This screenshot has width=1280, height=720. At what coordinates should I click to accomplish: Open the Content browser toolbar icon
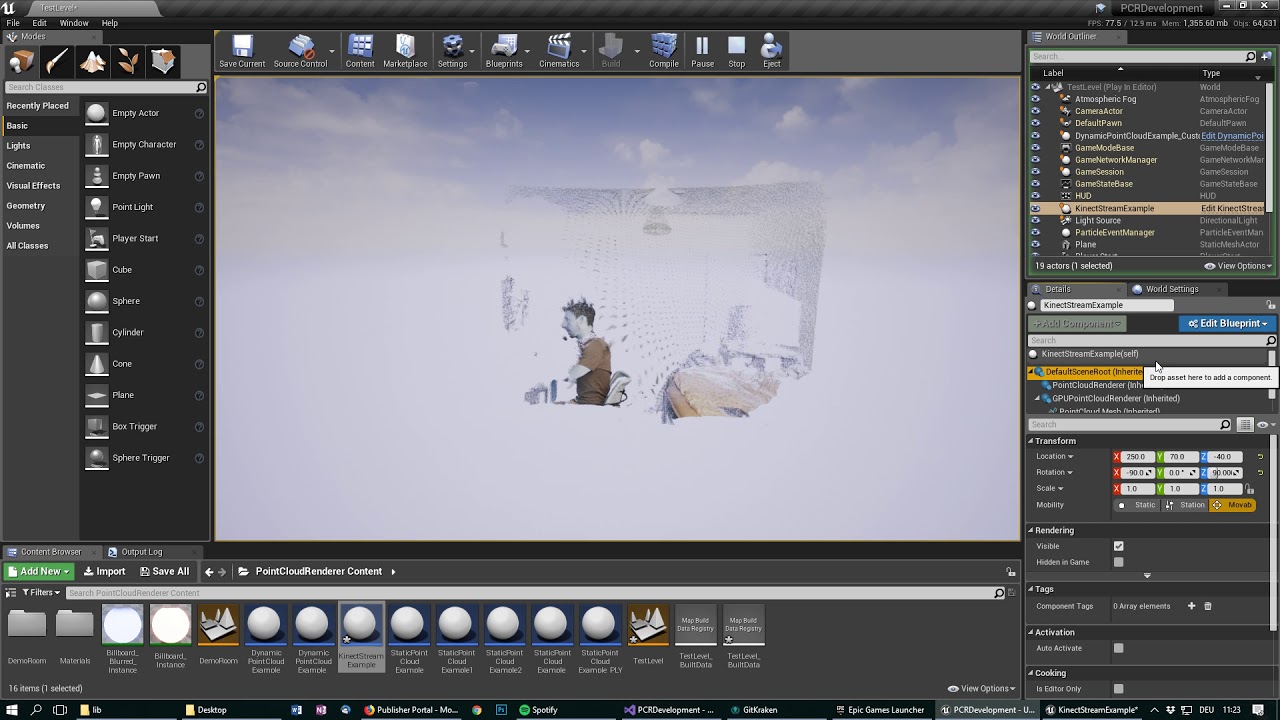click(x=360, y=51)
